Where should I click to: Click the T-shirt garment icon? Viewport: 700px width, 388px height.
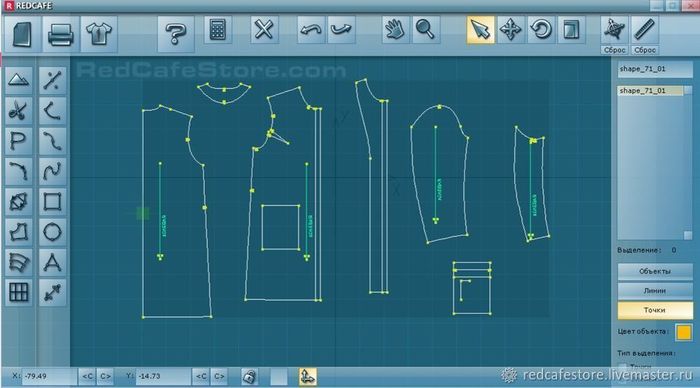[99, 33]
